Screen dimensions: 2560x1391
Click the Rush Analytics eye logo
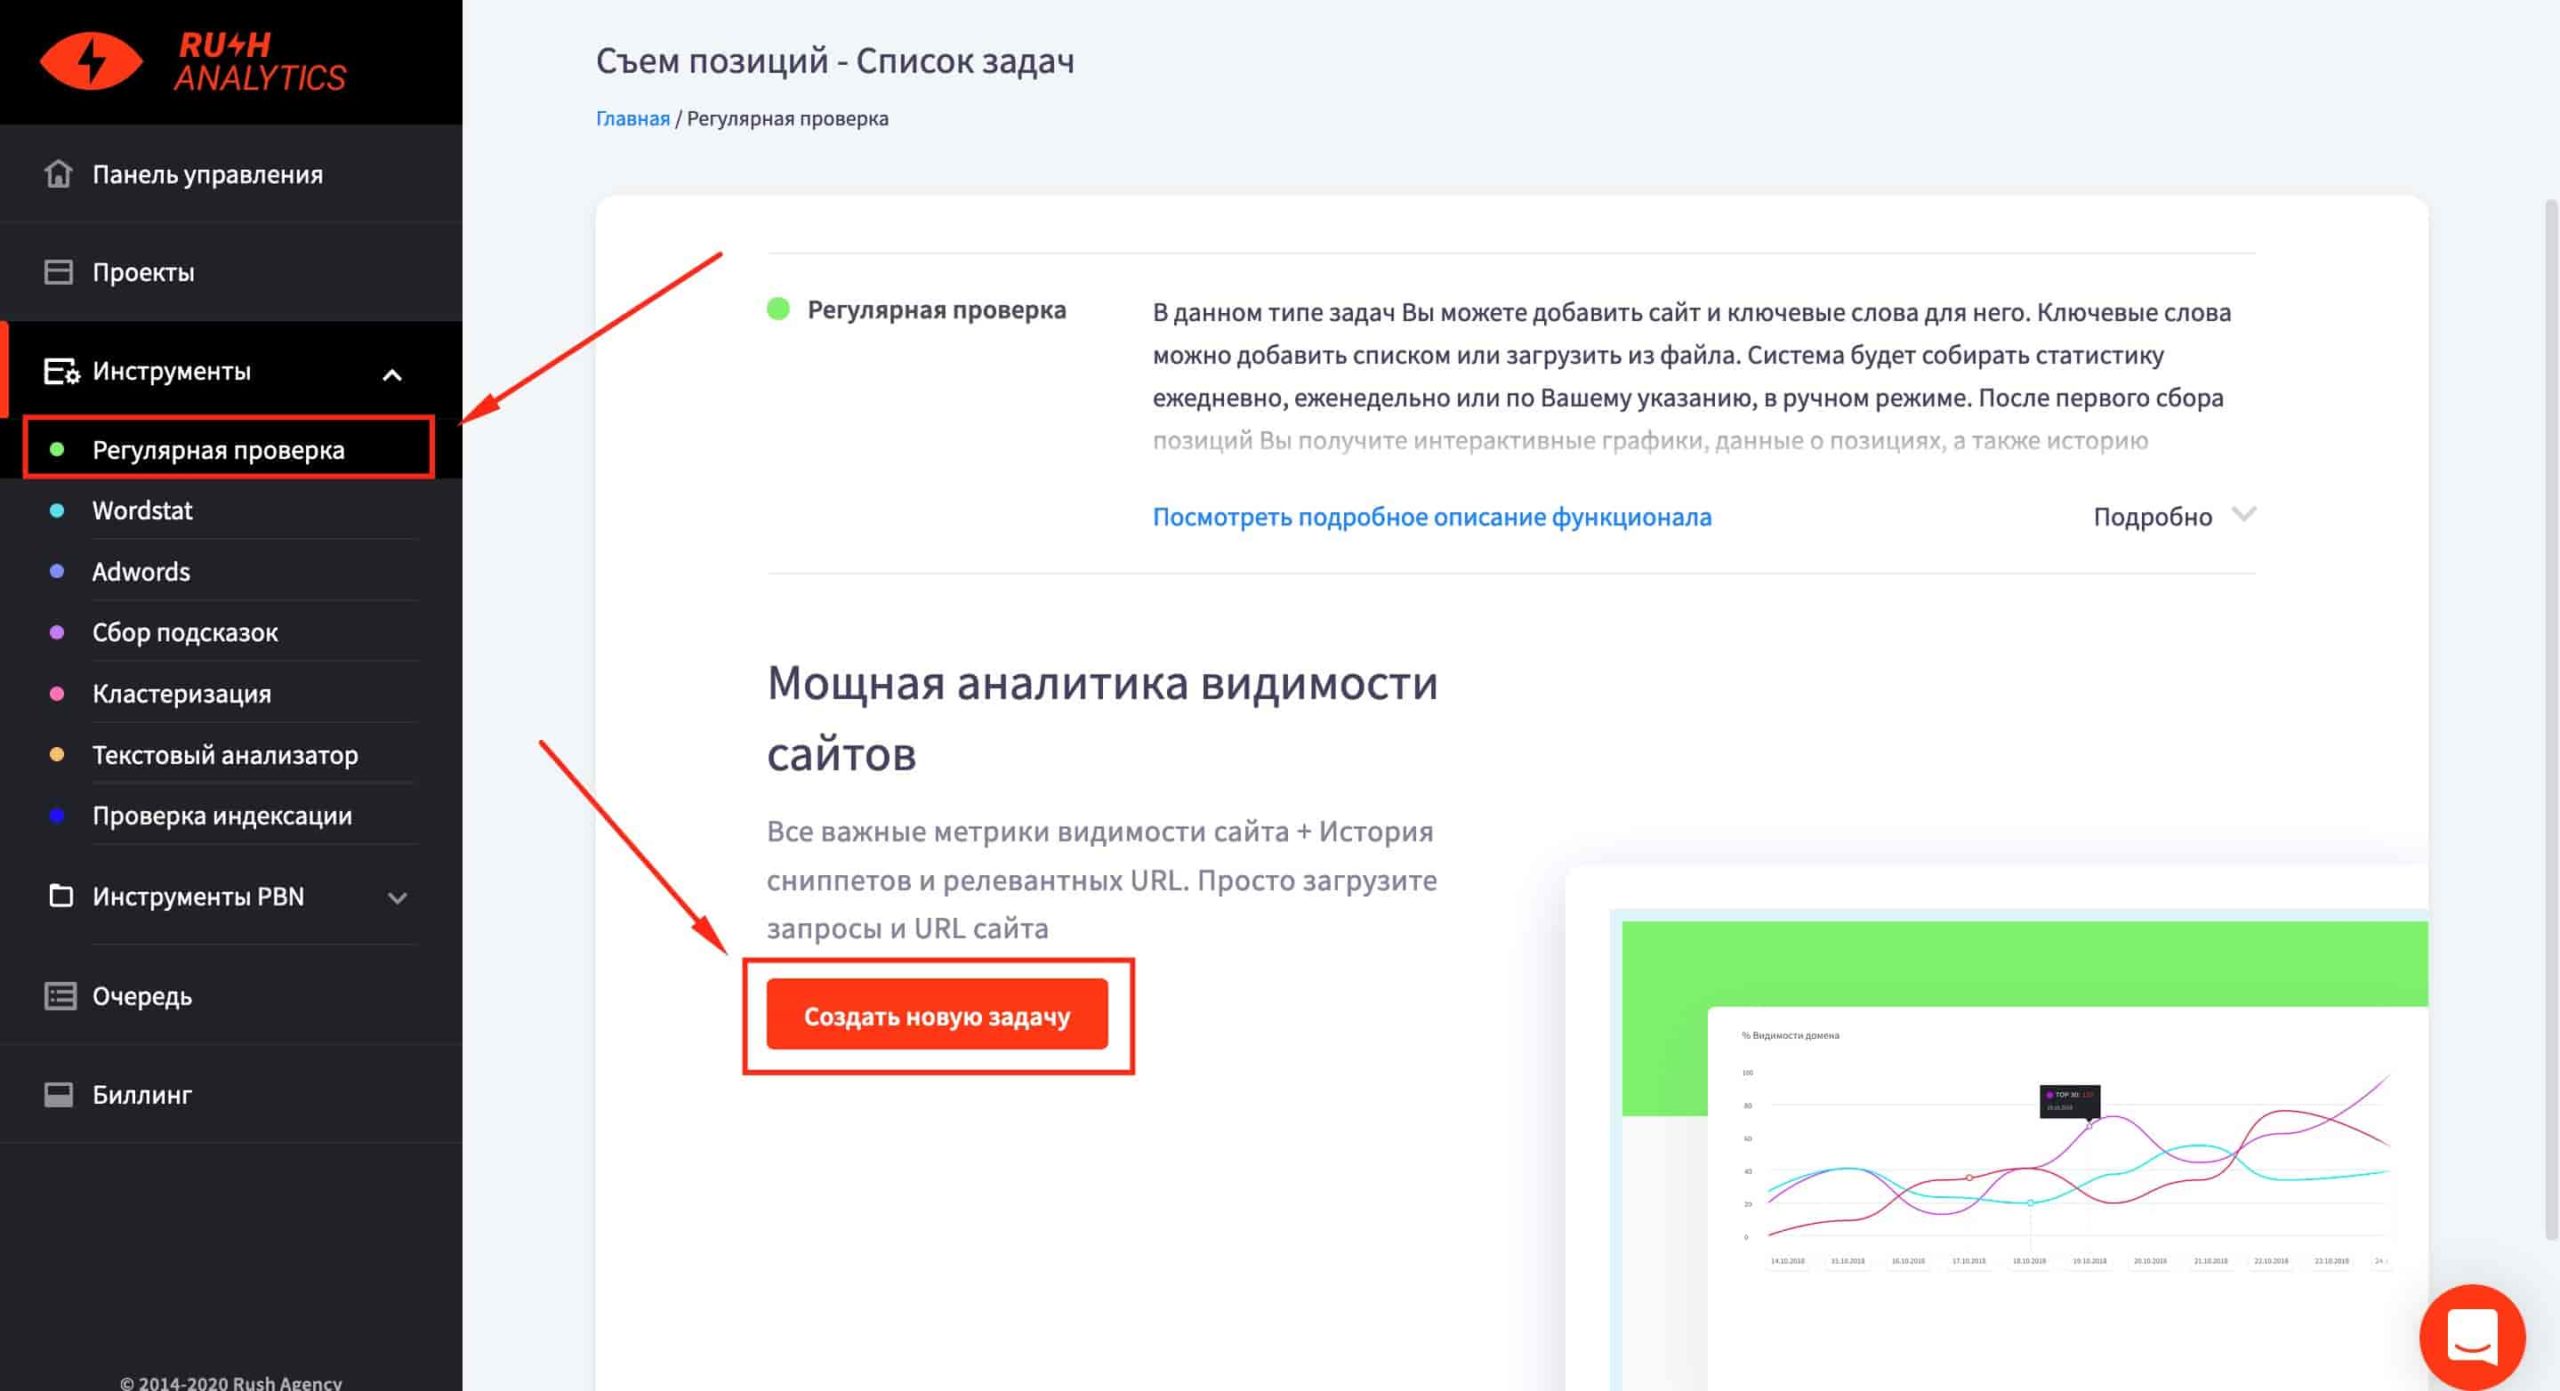91,61
